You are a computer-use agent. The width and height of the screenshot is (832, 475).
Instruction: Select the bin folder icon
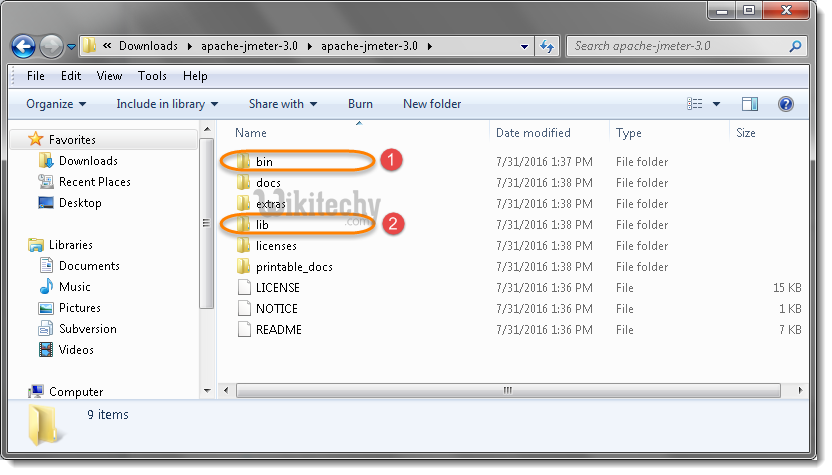pos(243,161)
